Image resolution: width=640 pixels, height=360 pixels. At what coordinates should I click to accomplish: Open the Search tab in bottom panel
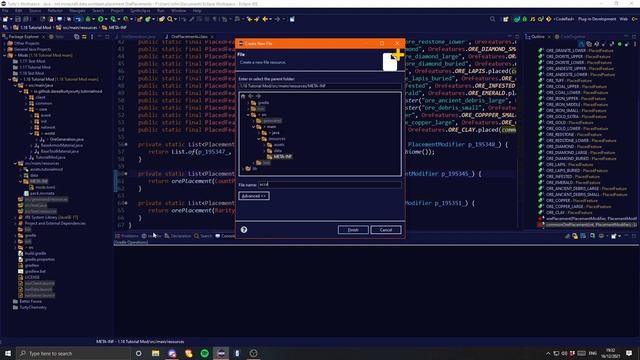tap(203, 236)
